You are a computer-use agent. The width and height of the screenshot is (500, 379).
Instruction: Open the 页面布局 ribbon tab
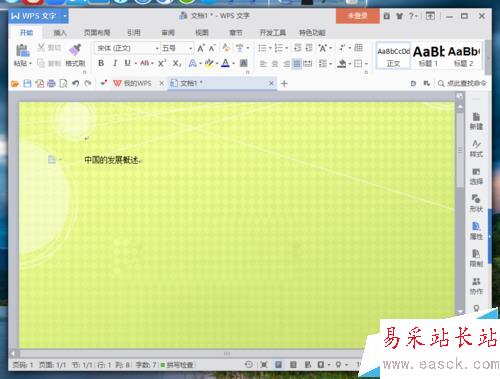coord(97,33)
